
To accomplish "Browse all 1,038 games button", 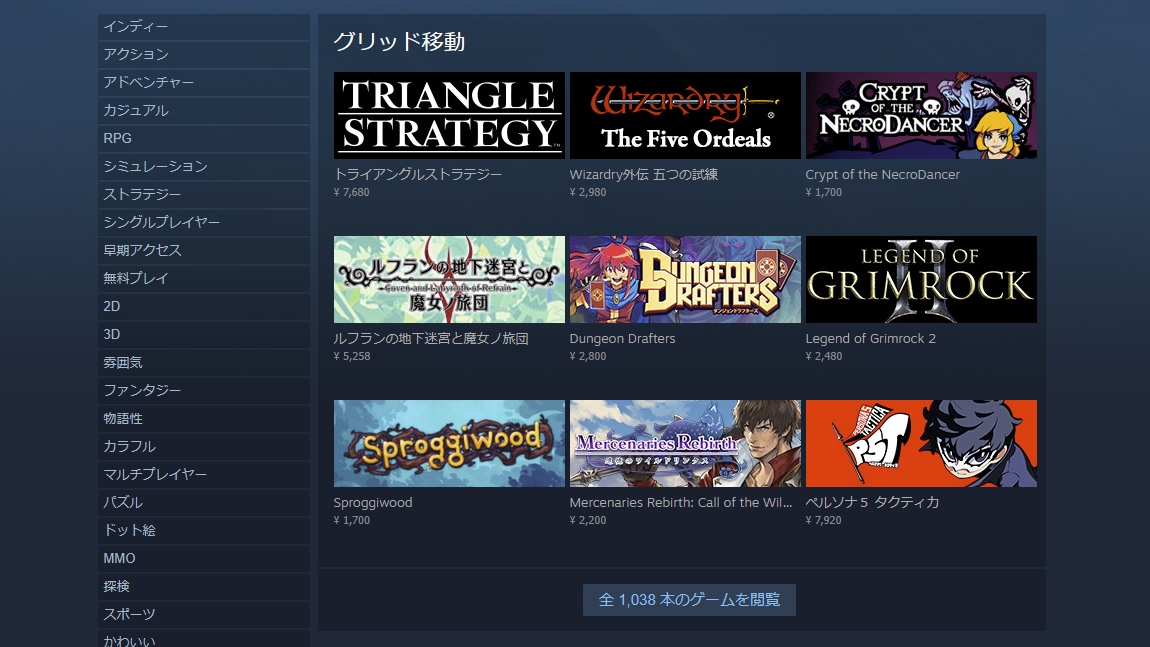I will (x=689, y=600).
